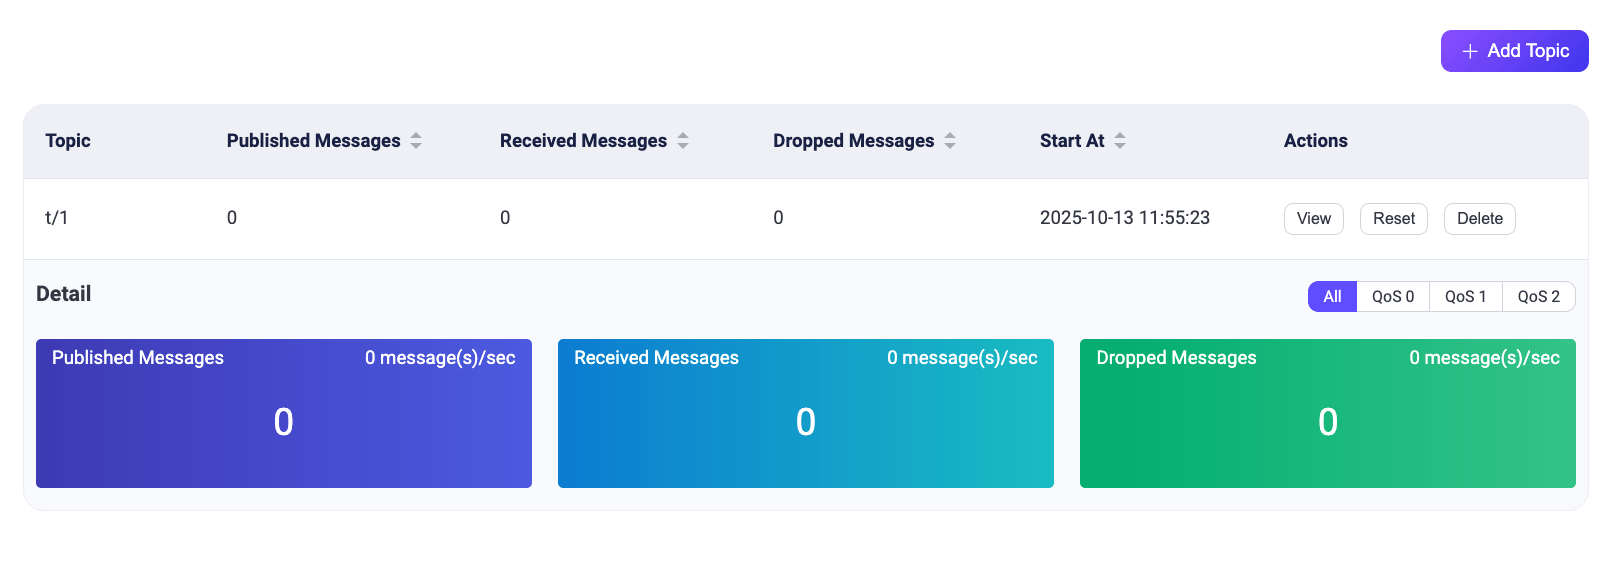Switch detail filter to QoS 2
The width and height of the screenshot is (1616, 576).
(1538, 297)
